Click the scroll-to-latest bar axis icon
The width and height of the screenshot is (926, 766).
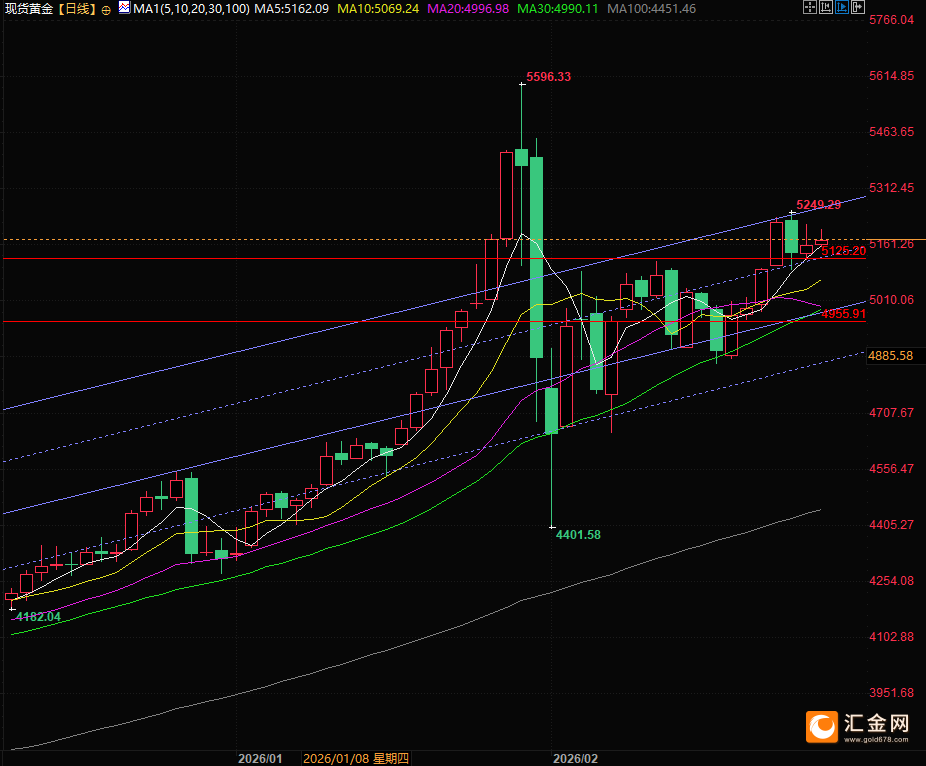(x=826, y=7)
